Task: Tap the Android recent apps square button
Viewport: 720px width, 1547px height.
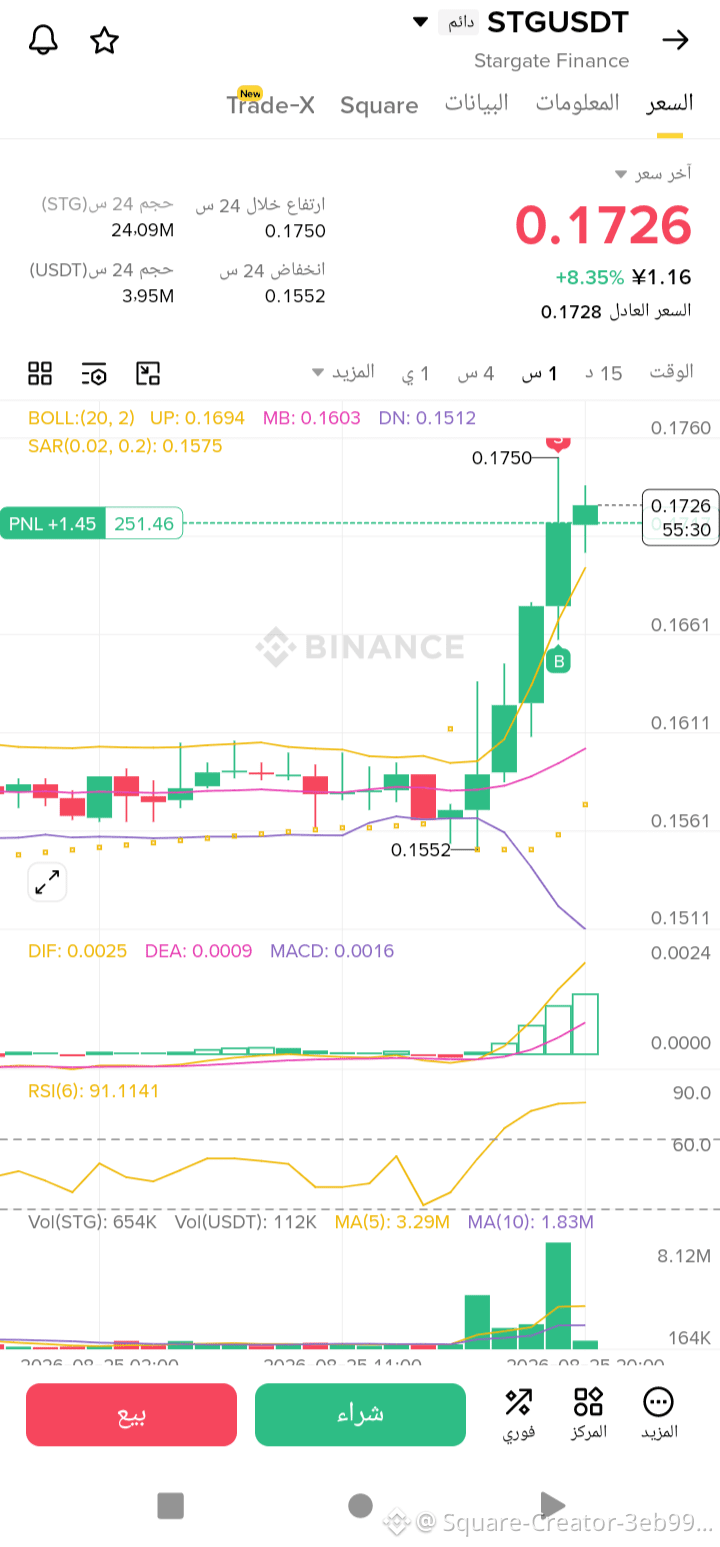Action: click(x=171, y=1505)
